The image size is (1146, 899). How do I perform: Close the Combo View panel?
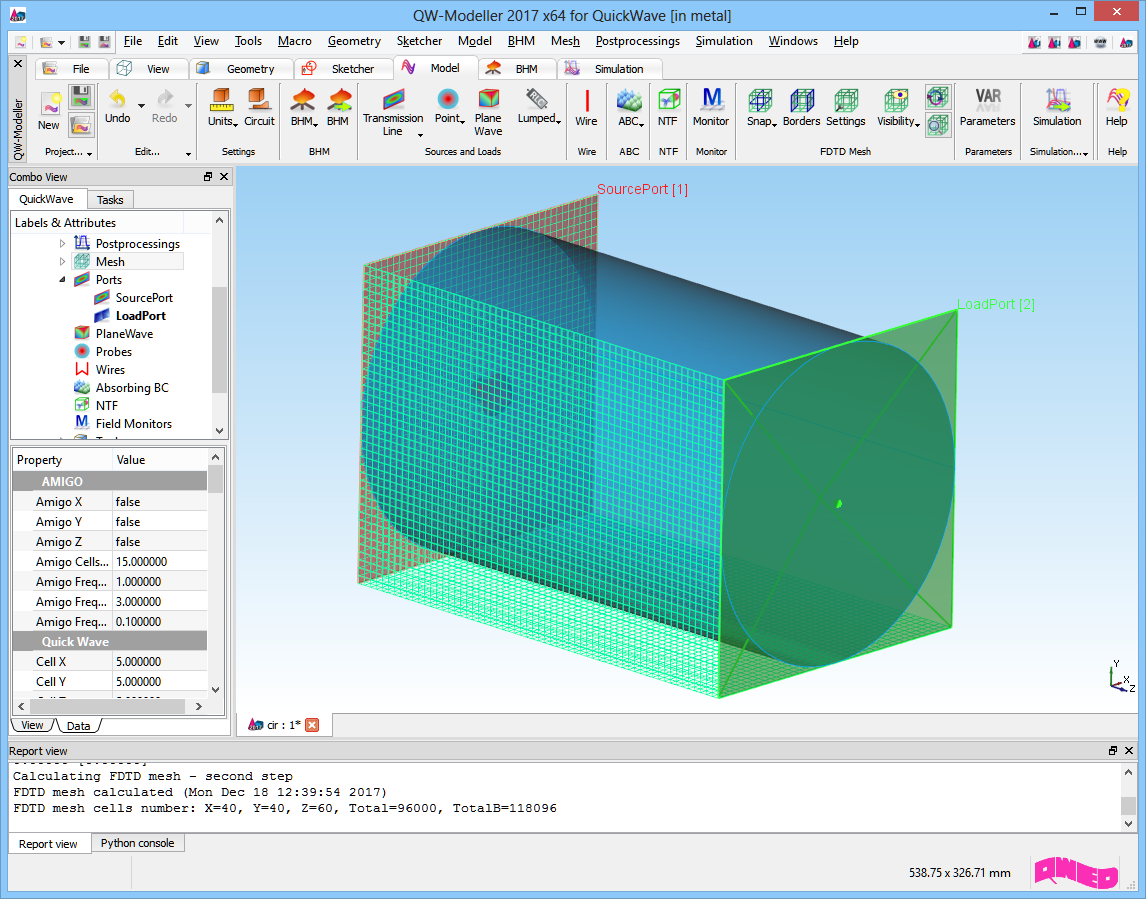click(x=224, y=176)
